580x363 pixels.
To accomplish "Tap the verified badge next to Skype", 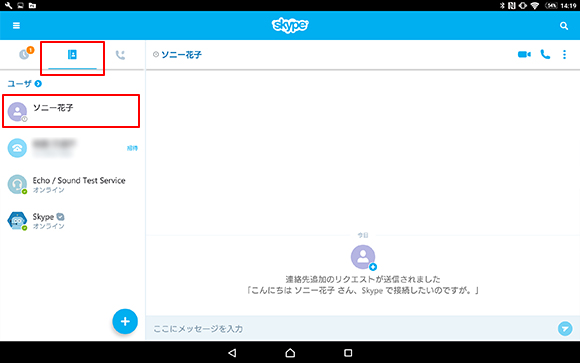I will coord(60,217).
